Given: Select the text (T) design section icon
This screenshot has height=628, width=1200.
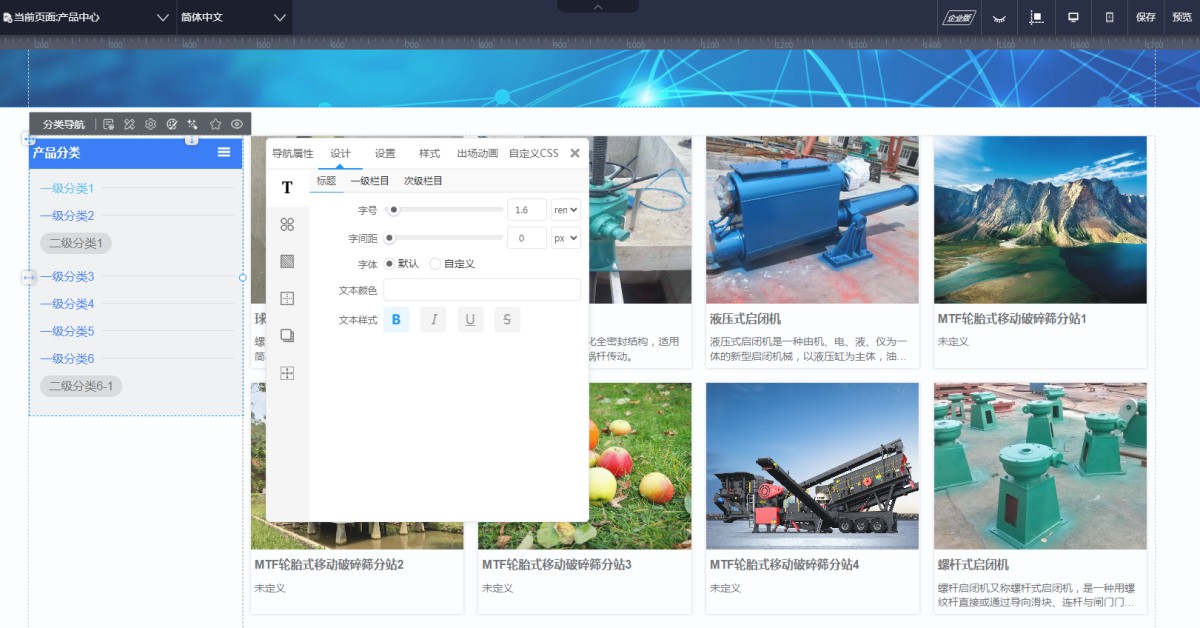Looking at the screenshot, I should [287, 187].
